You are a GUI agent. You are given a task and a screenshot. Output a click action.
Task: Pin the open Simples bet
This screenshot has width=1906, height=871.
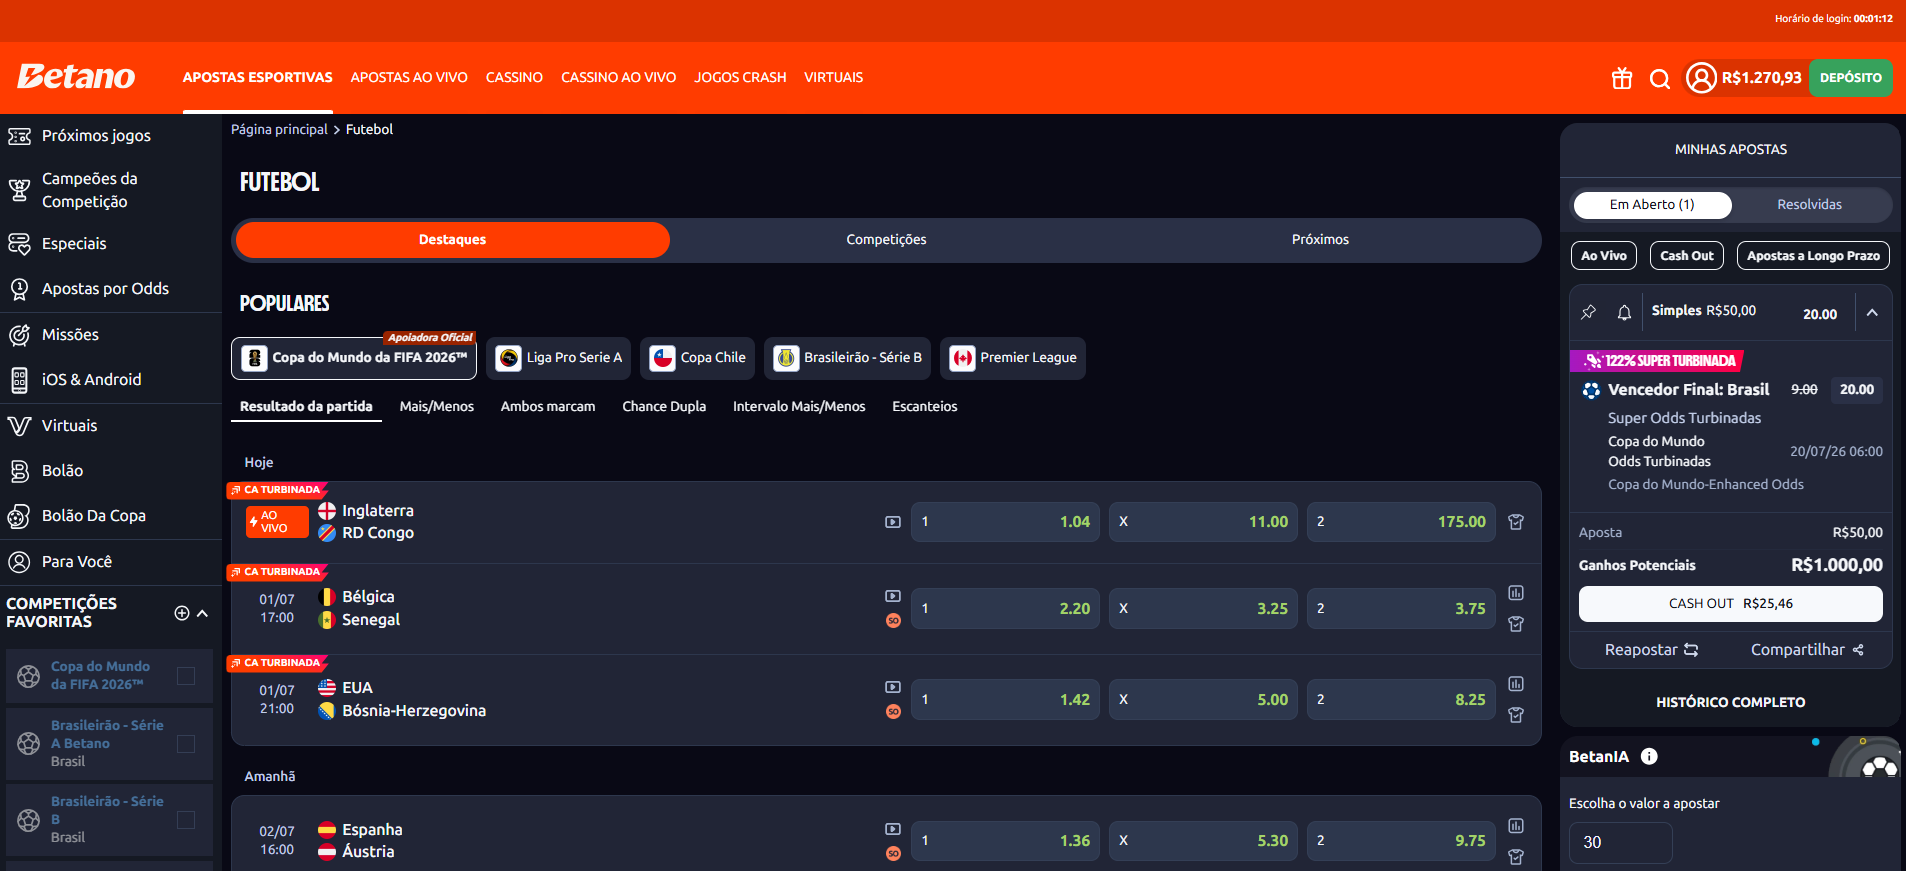click(1588, 312)
